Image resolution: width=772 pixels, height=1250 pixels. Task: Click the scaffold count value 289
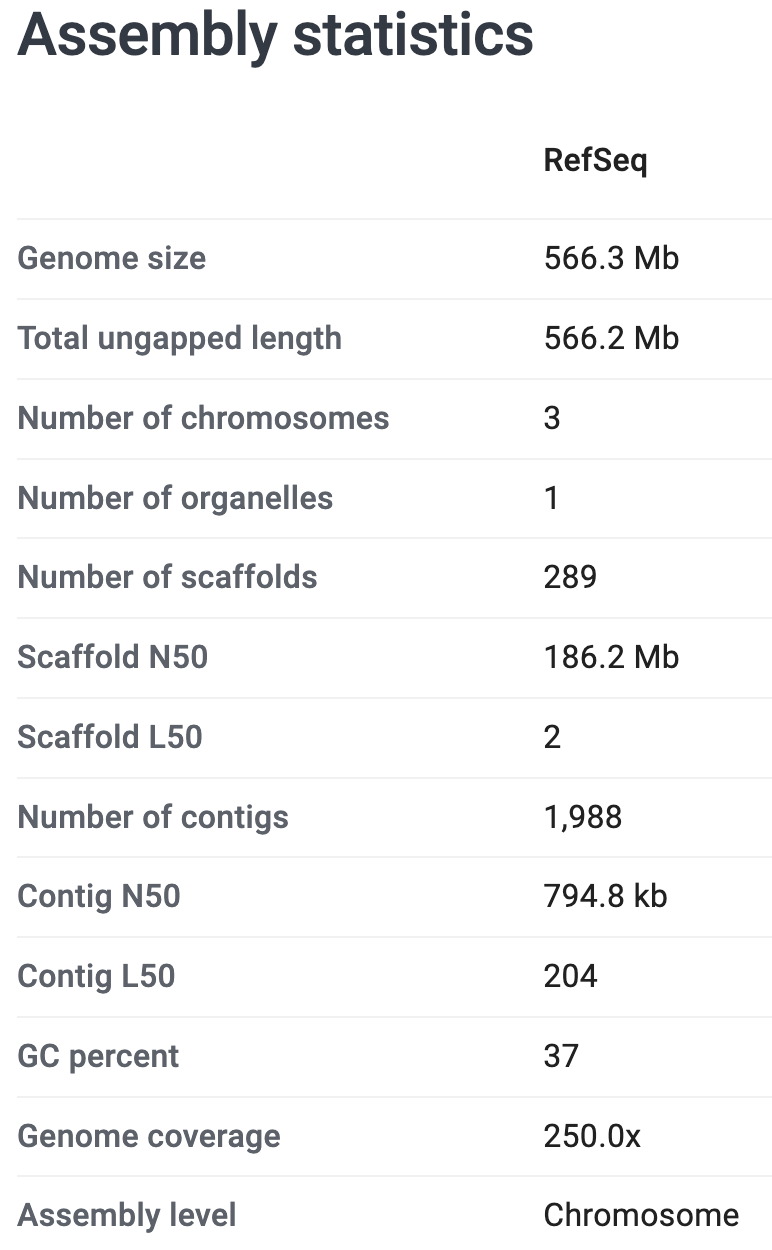[570, 577]
